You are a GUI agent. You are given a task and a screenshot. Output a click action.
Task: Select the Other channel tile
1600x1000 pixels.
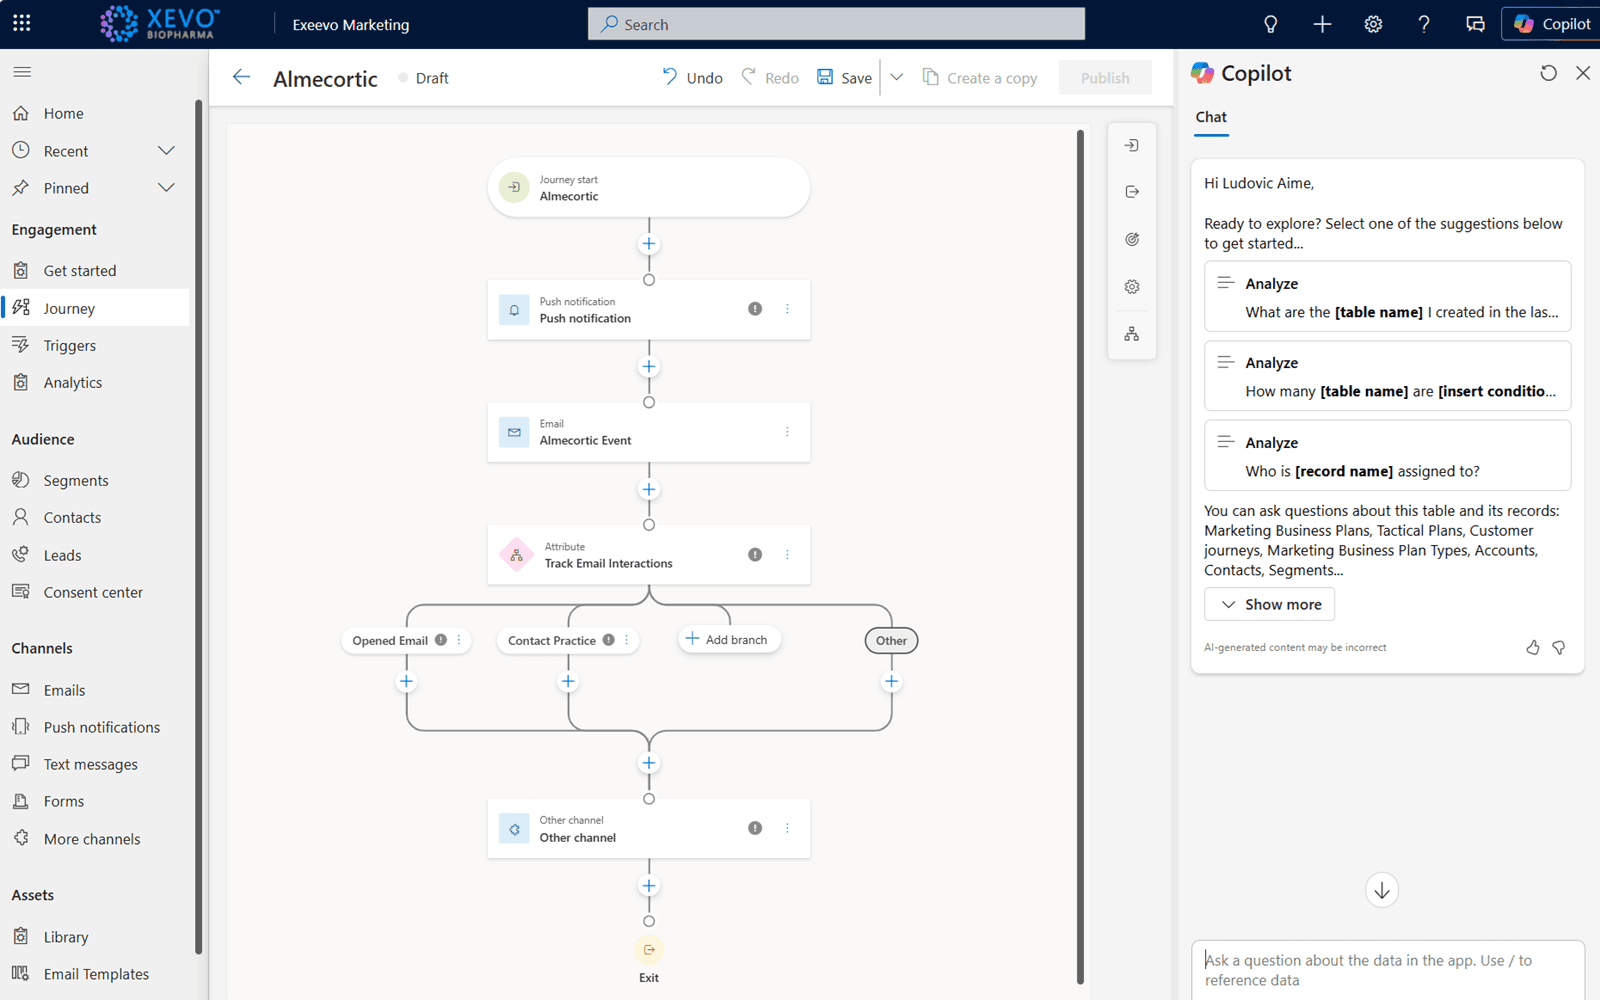point(649,829)
